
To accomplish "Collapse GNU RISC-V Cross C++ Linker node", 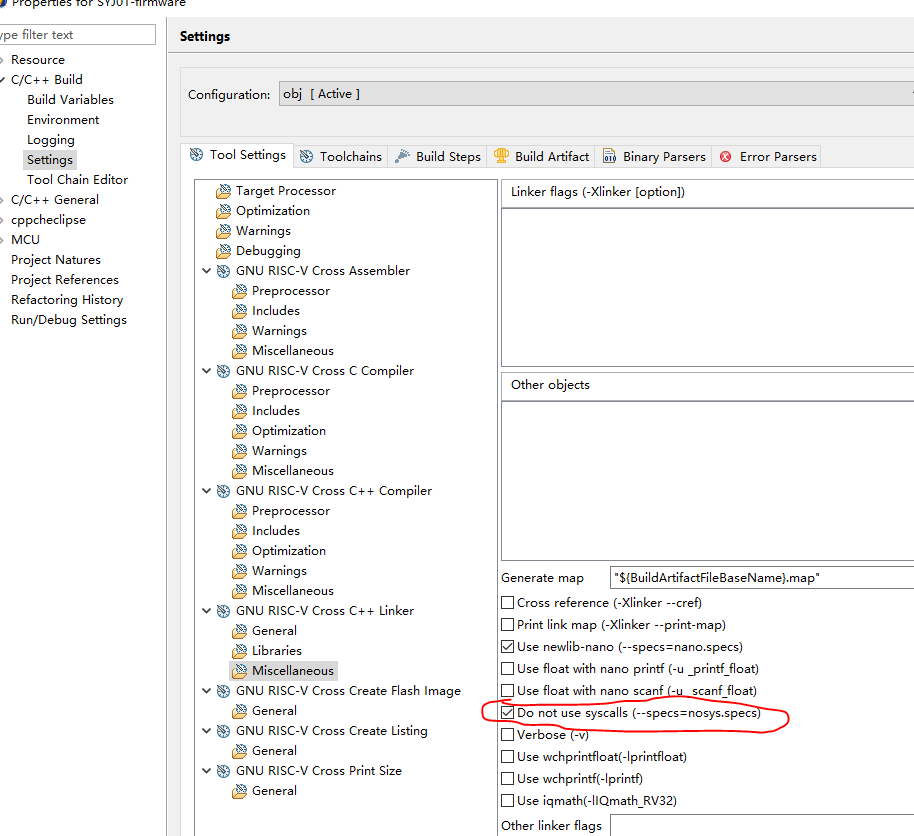I will pyautogui.click(x=206, y=611).
